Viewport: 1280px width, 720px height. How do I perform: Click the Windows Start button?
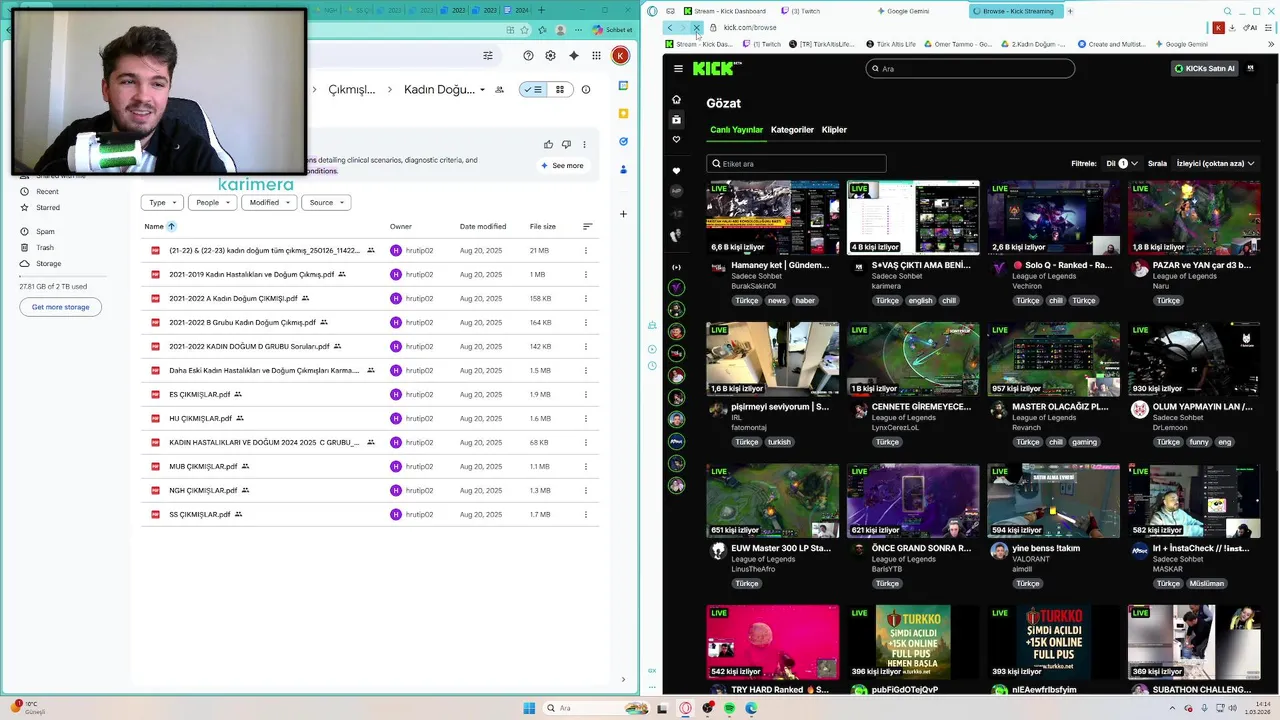[529, 708]
